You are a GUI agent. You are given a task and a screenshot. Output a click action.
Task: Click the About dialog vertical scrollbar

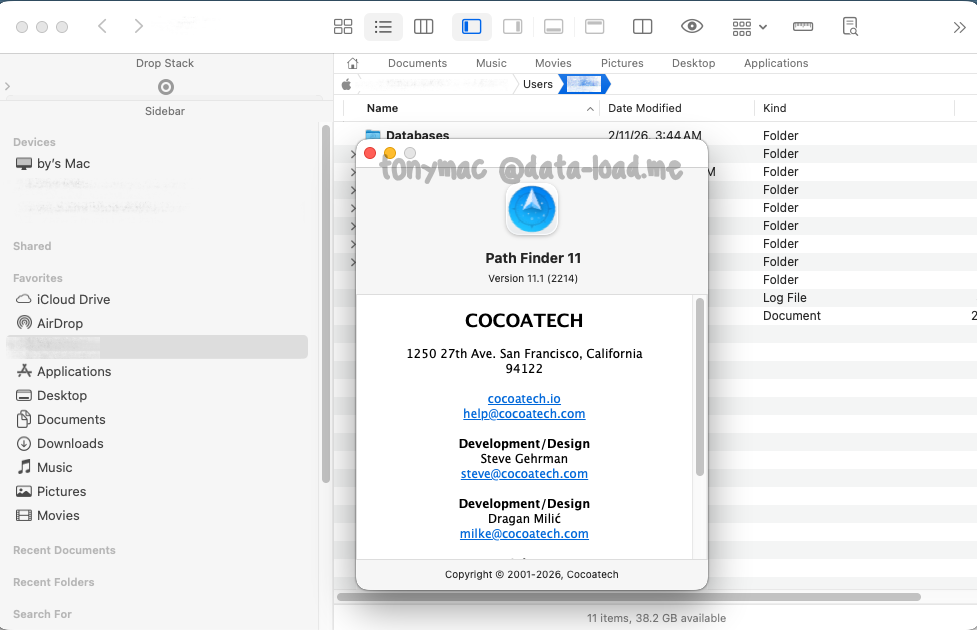pyautogui.click(x=700, y=388)
